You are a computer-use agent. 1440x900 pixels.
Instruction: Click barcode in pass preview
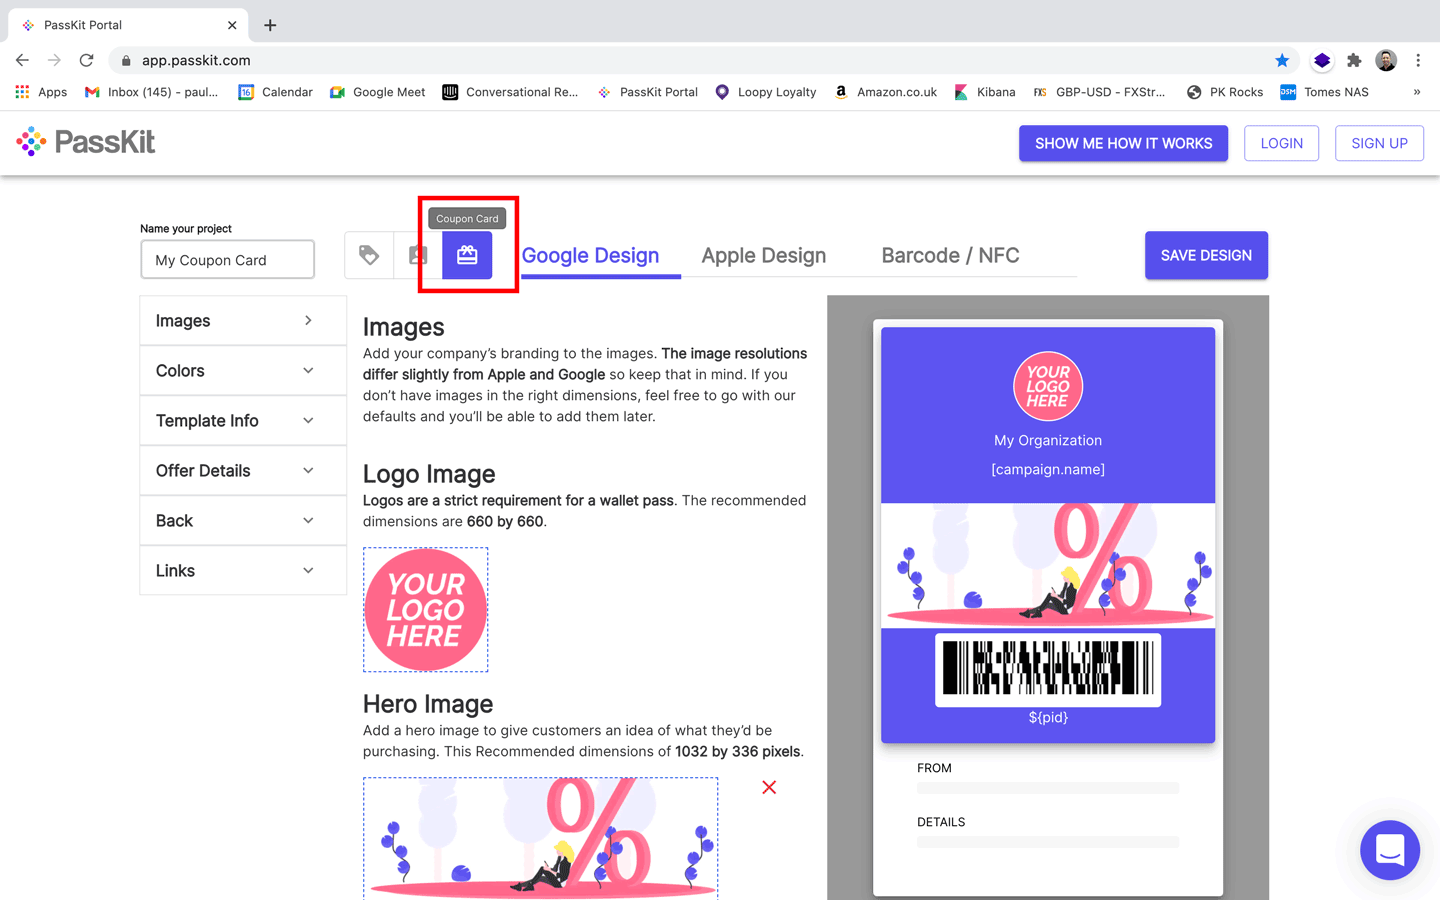[x=1048, y=669]
